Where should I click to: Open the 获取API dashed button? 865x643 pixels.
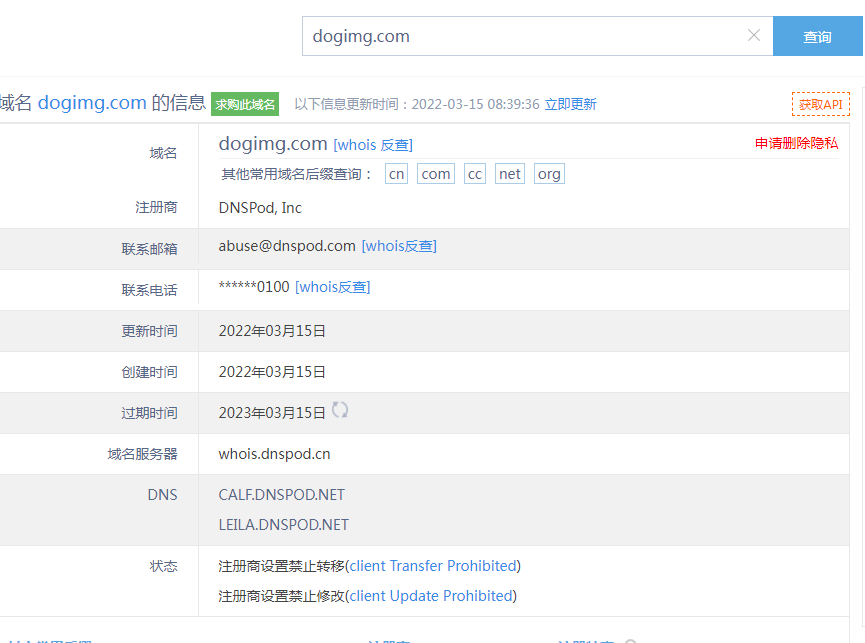click(820, 104)
